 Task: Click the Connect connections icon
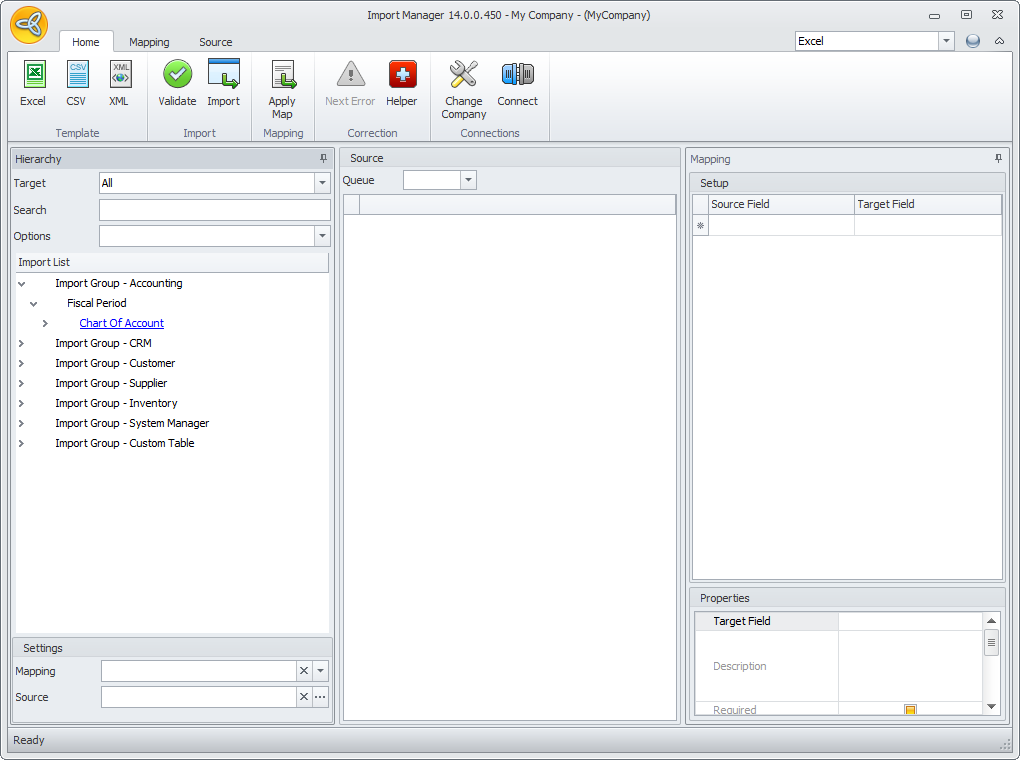(517, 76)
